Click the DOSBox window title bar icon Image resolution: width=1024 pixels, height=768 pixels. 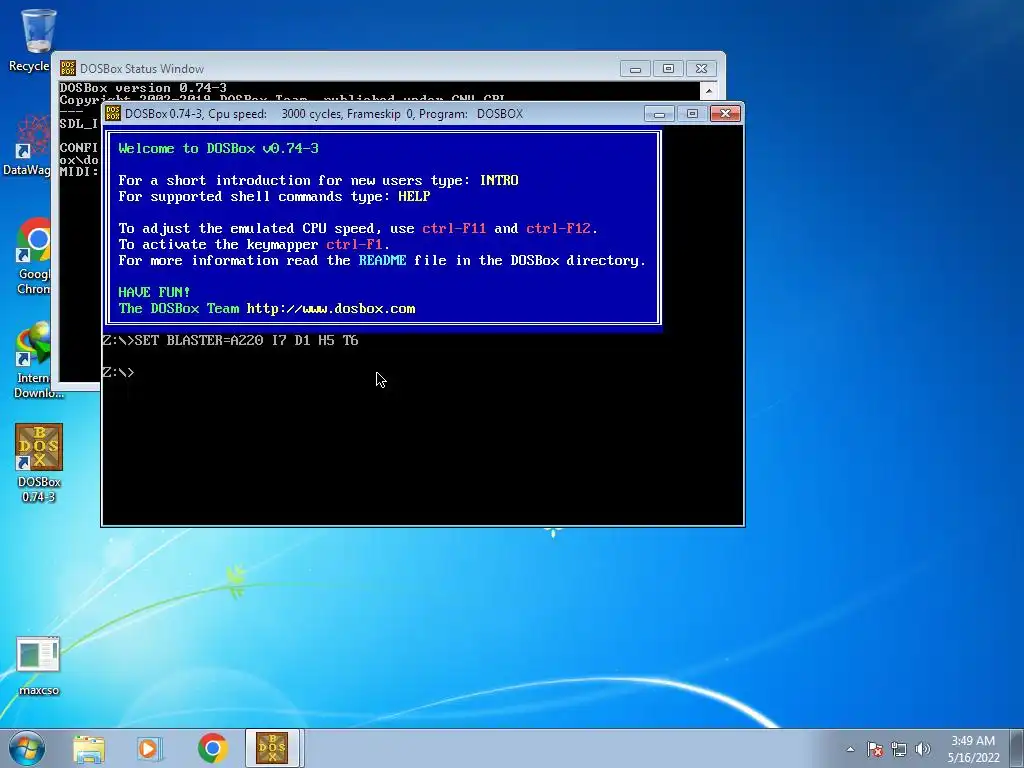[113, 114]
